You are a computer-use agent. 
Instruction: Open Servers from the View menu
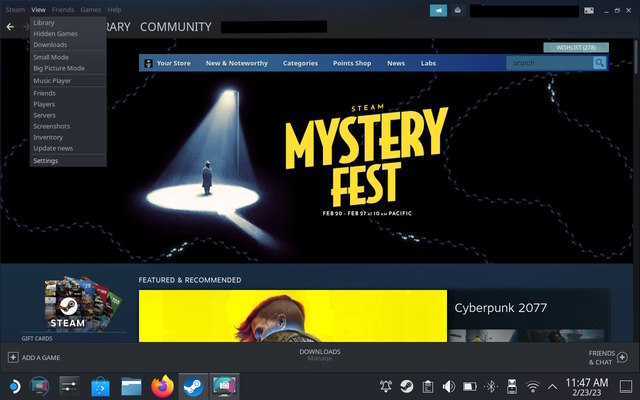(x=44, y=116)
